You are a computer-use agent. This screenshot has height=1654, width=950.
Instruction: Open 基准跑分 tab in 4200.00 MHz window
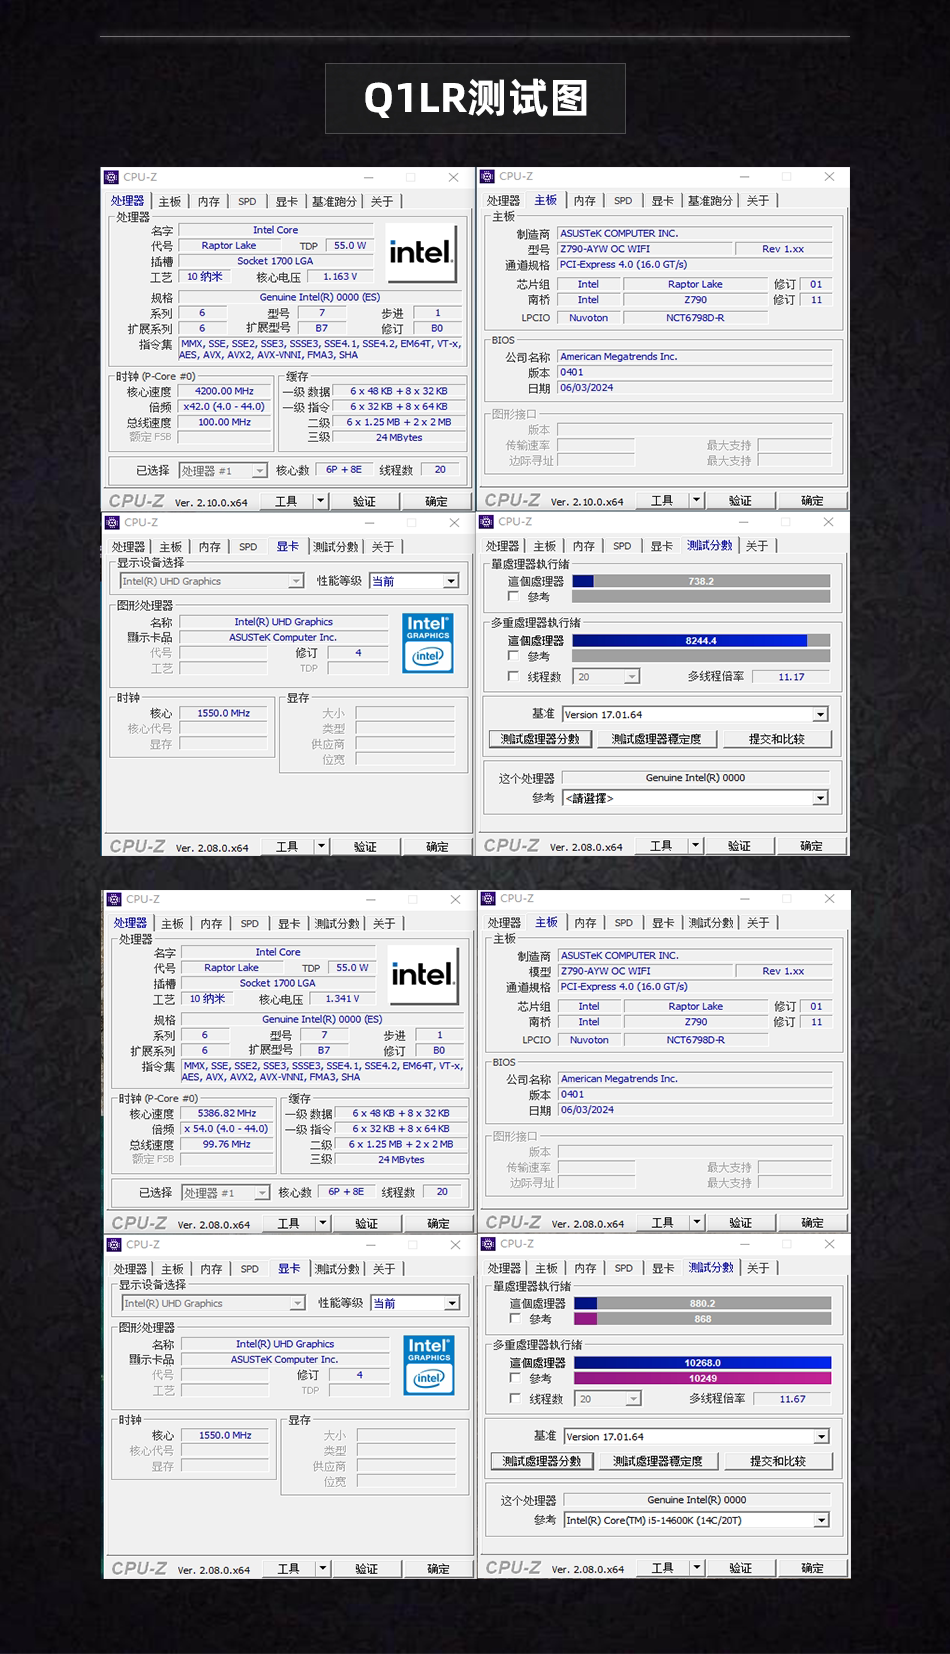[x=333, y=202]
